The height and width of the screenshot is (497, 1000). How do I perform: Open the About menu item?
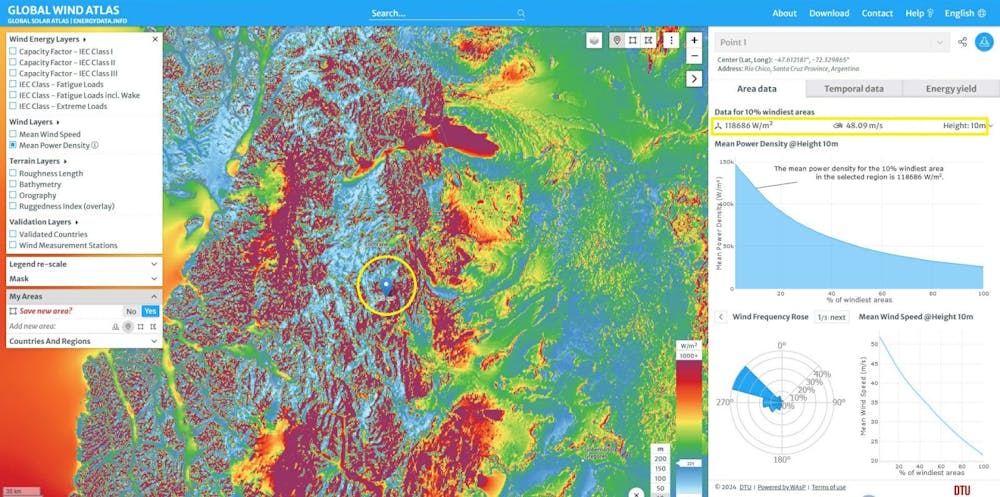click(784, 13)
